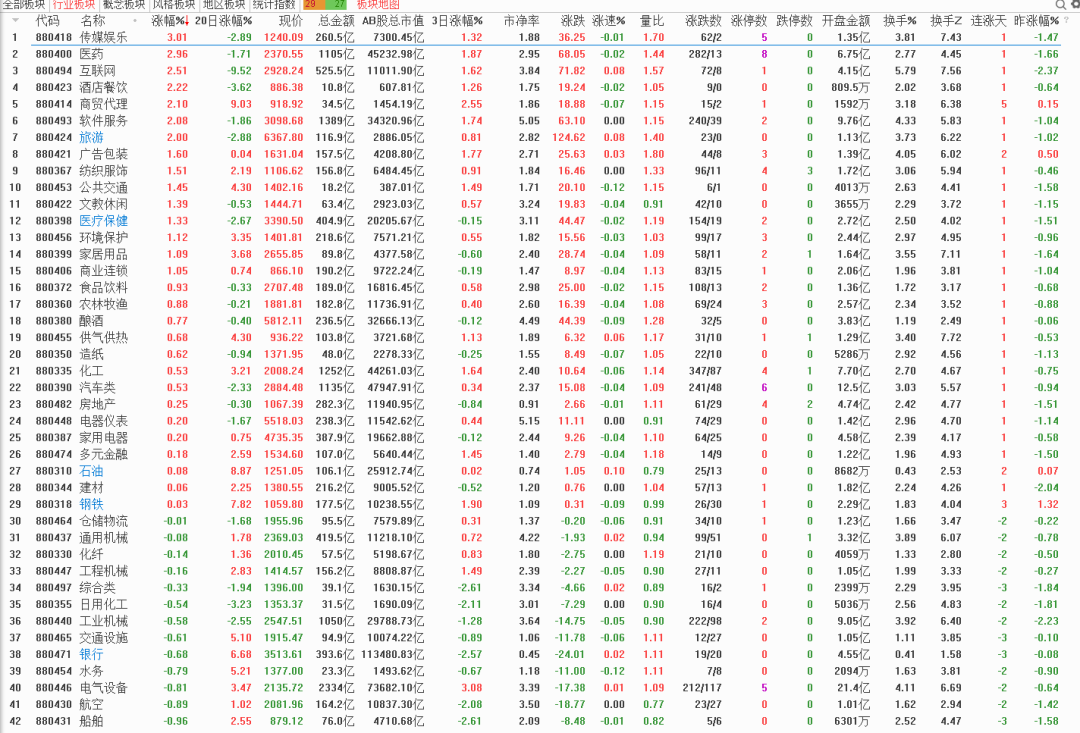Open the blue 石油 sector link
1080x733 pixels.
click(92, 471)
